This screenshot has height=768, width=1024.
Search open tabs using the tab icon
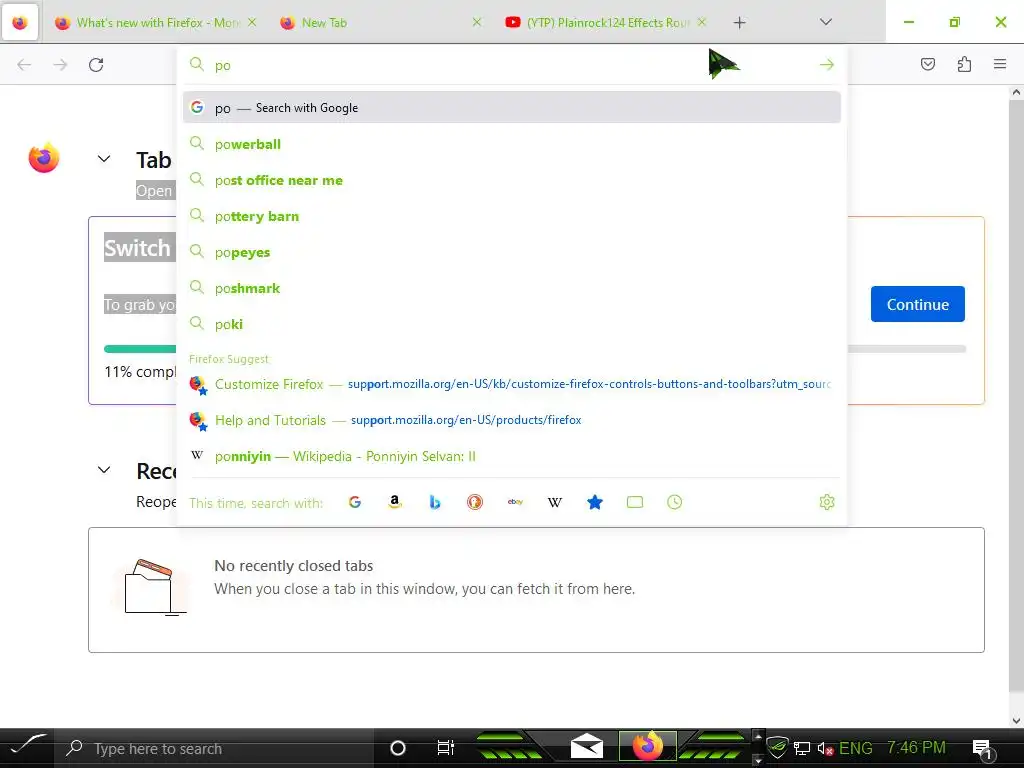pos(635,502)
